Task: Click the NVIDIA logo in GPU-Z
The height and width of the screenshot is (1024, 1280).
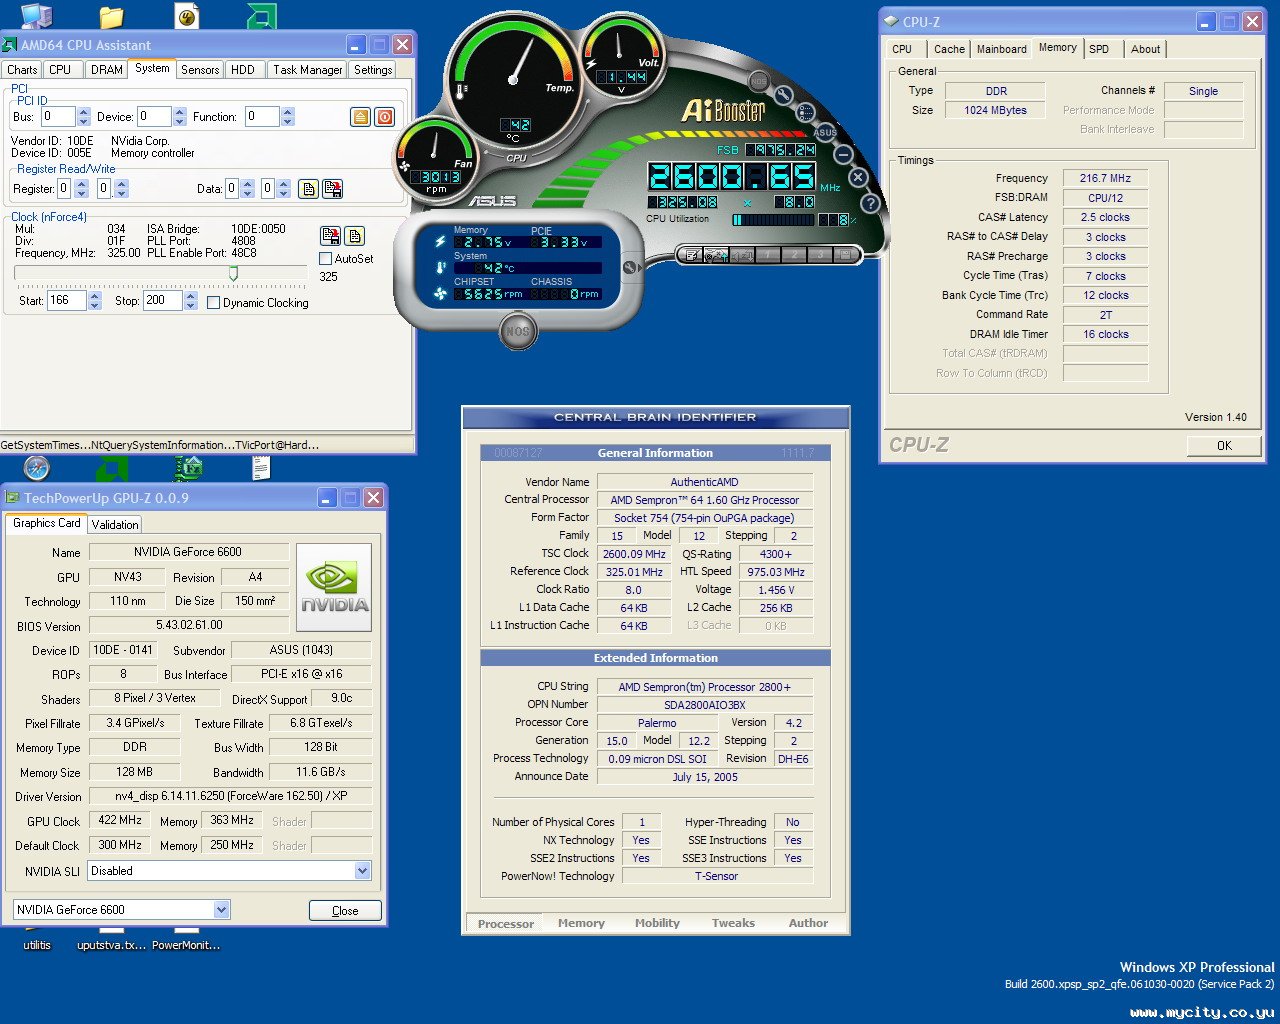Action: (334, 587)
